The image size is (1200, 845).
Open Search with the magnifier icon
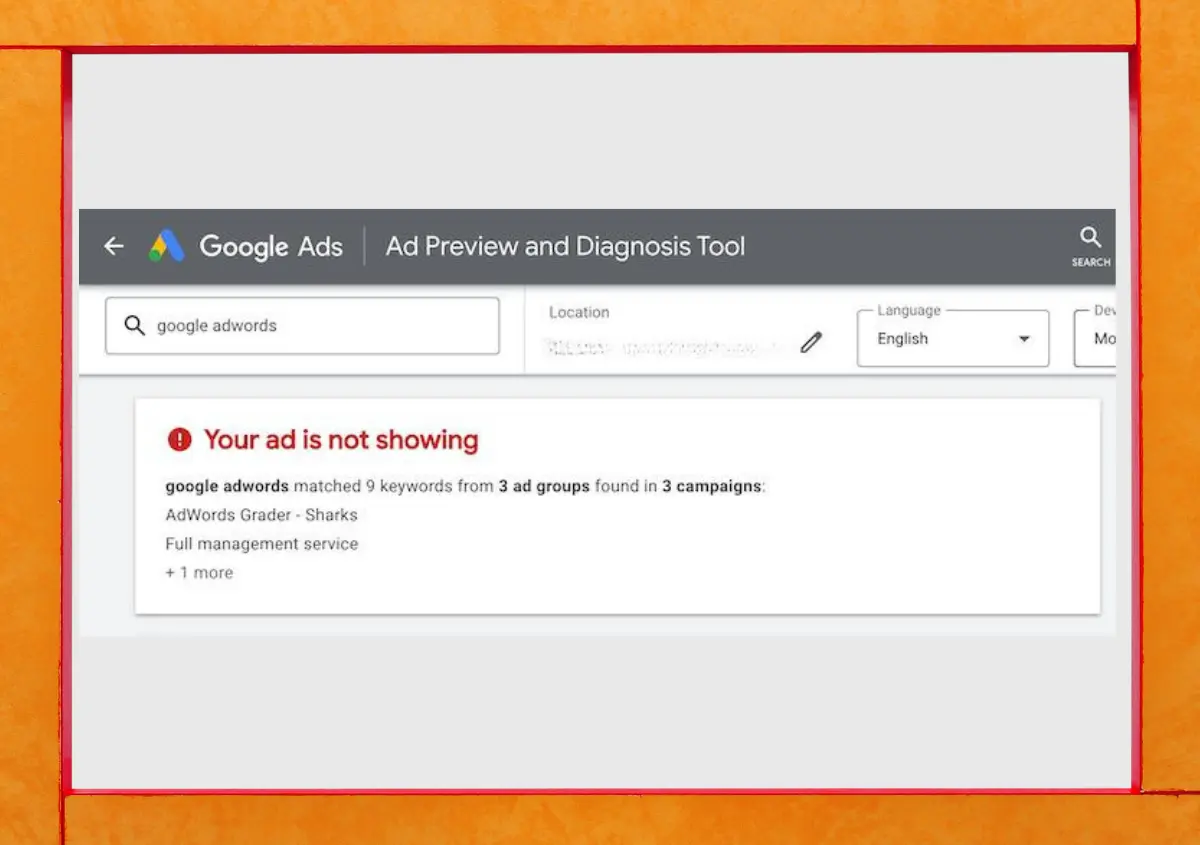[x=1091, y=246]
